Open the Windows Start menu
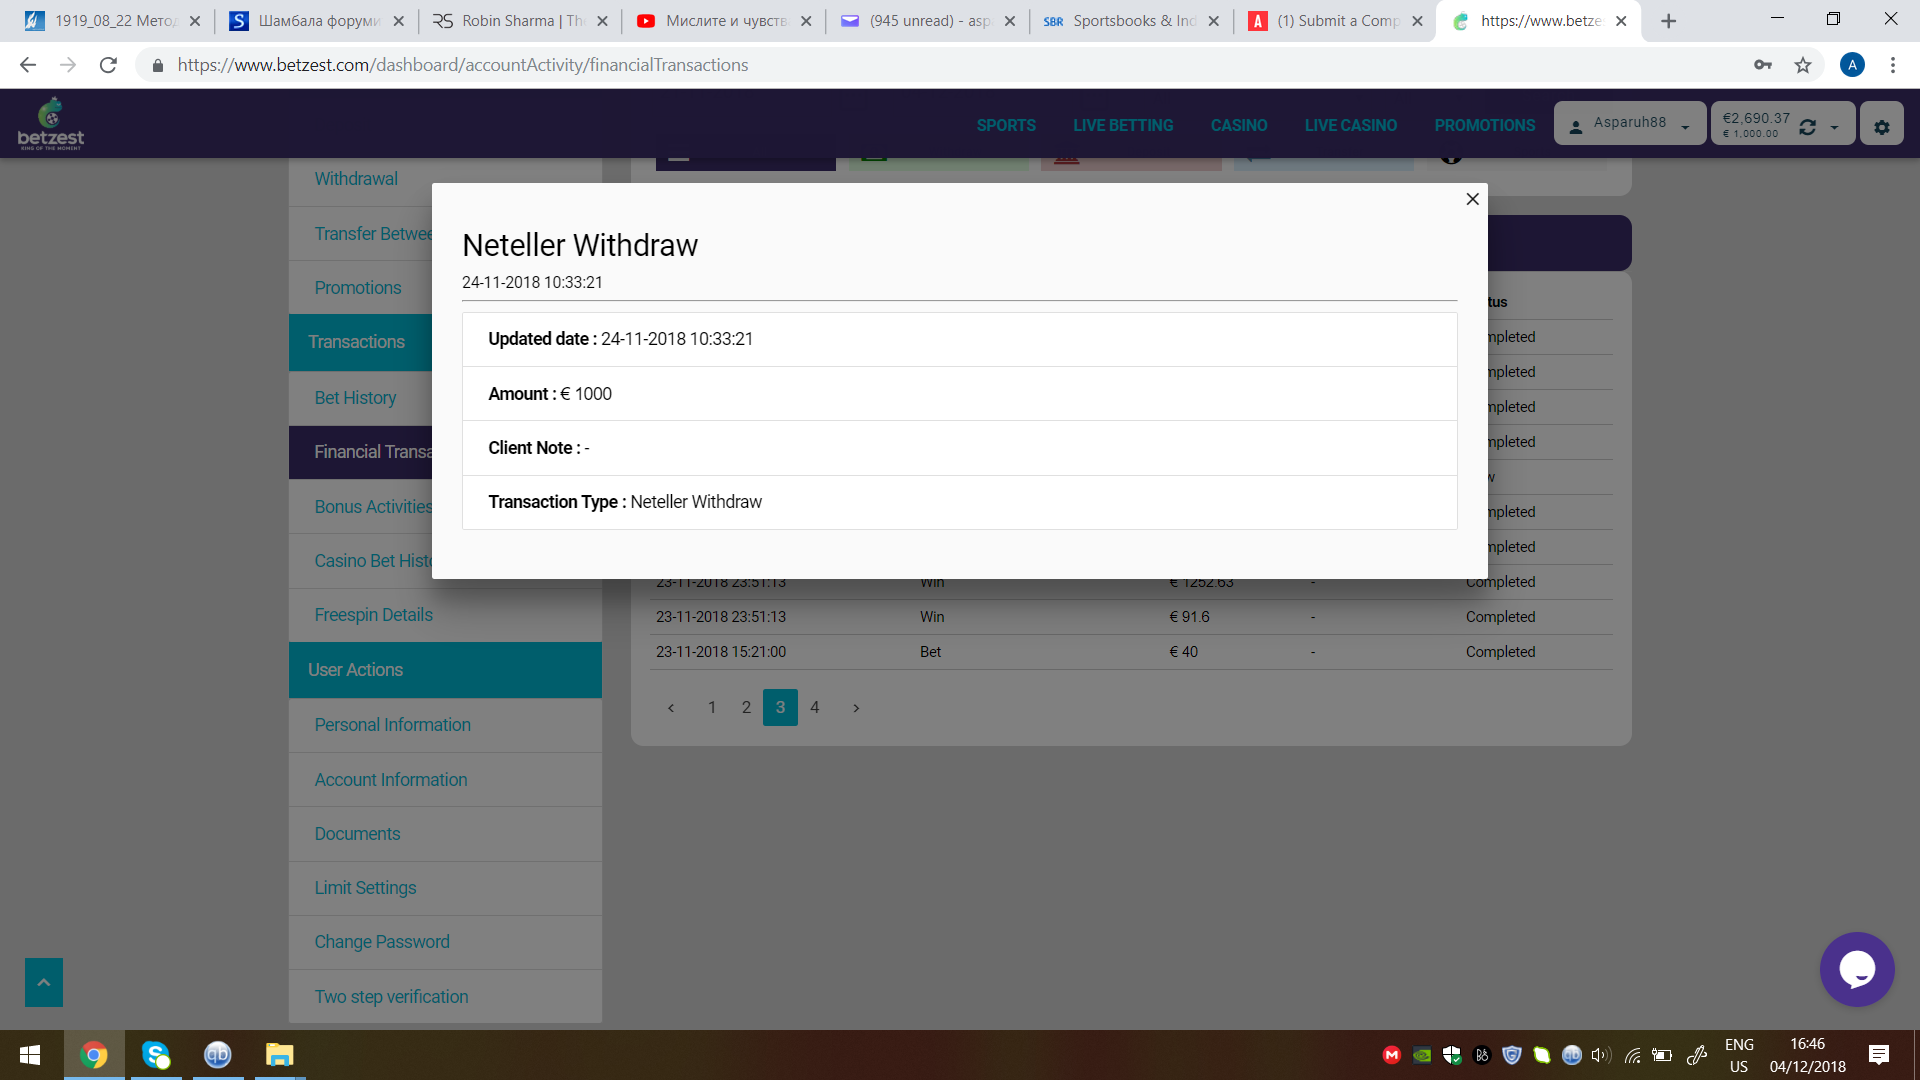Screen dimensions: 1920x1080 pos(30,1055)
